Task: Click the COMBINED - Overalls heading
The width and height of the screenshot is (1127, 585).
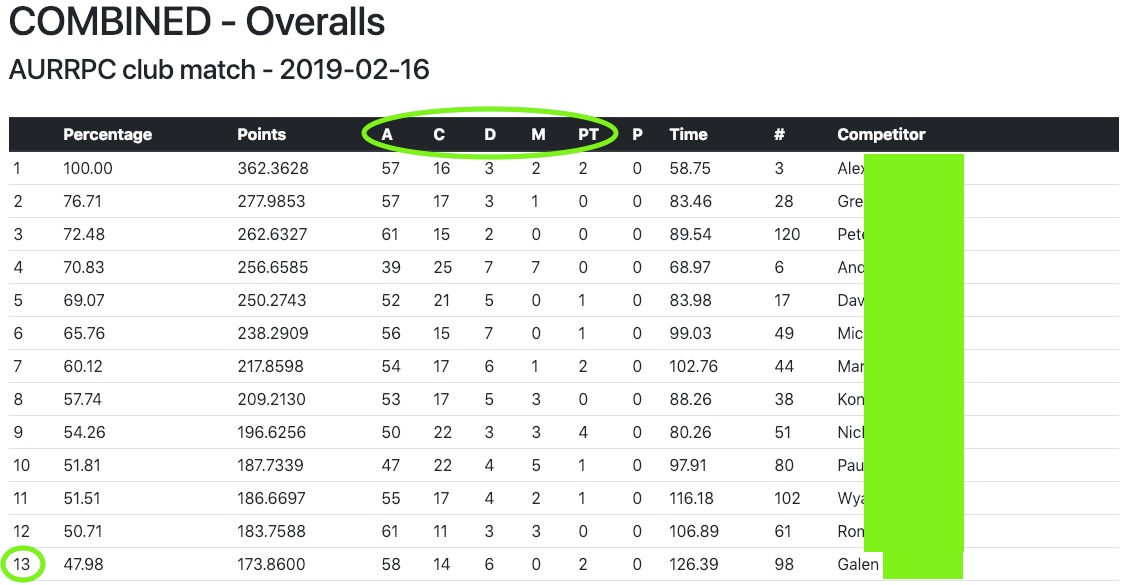Action: 196,23
